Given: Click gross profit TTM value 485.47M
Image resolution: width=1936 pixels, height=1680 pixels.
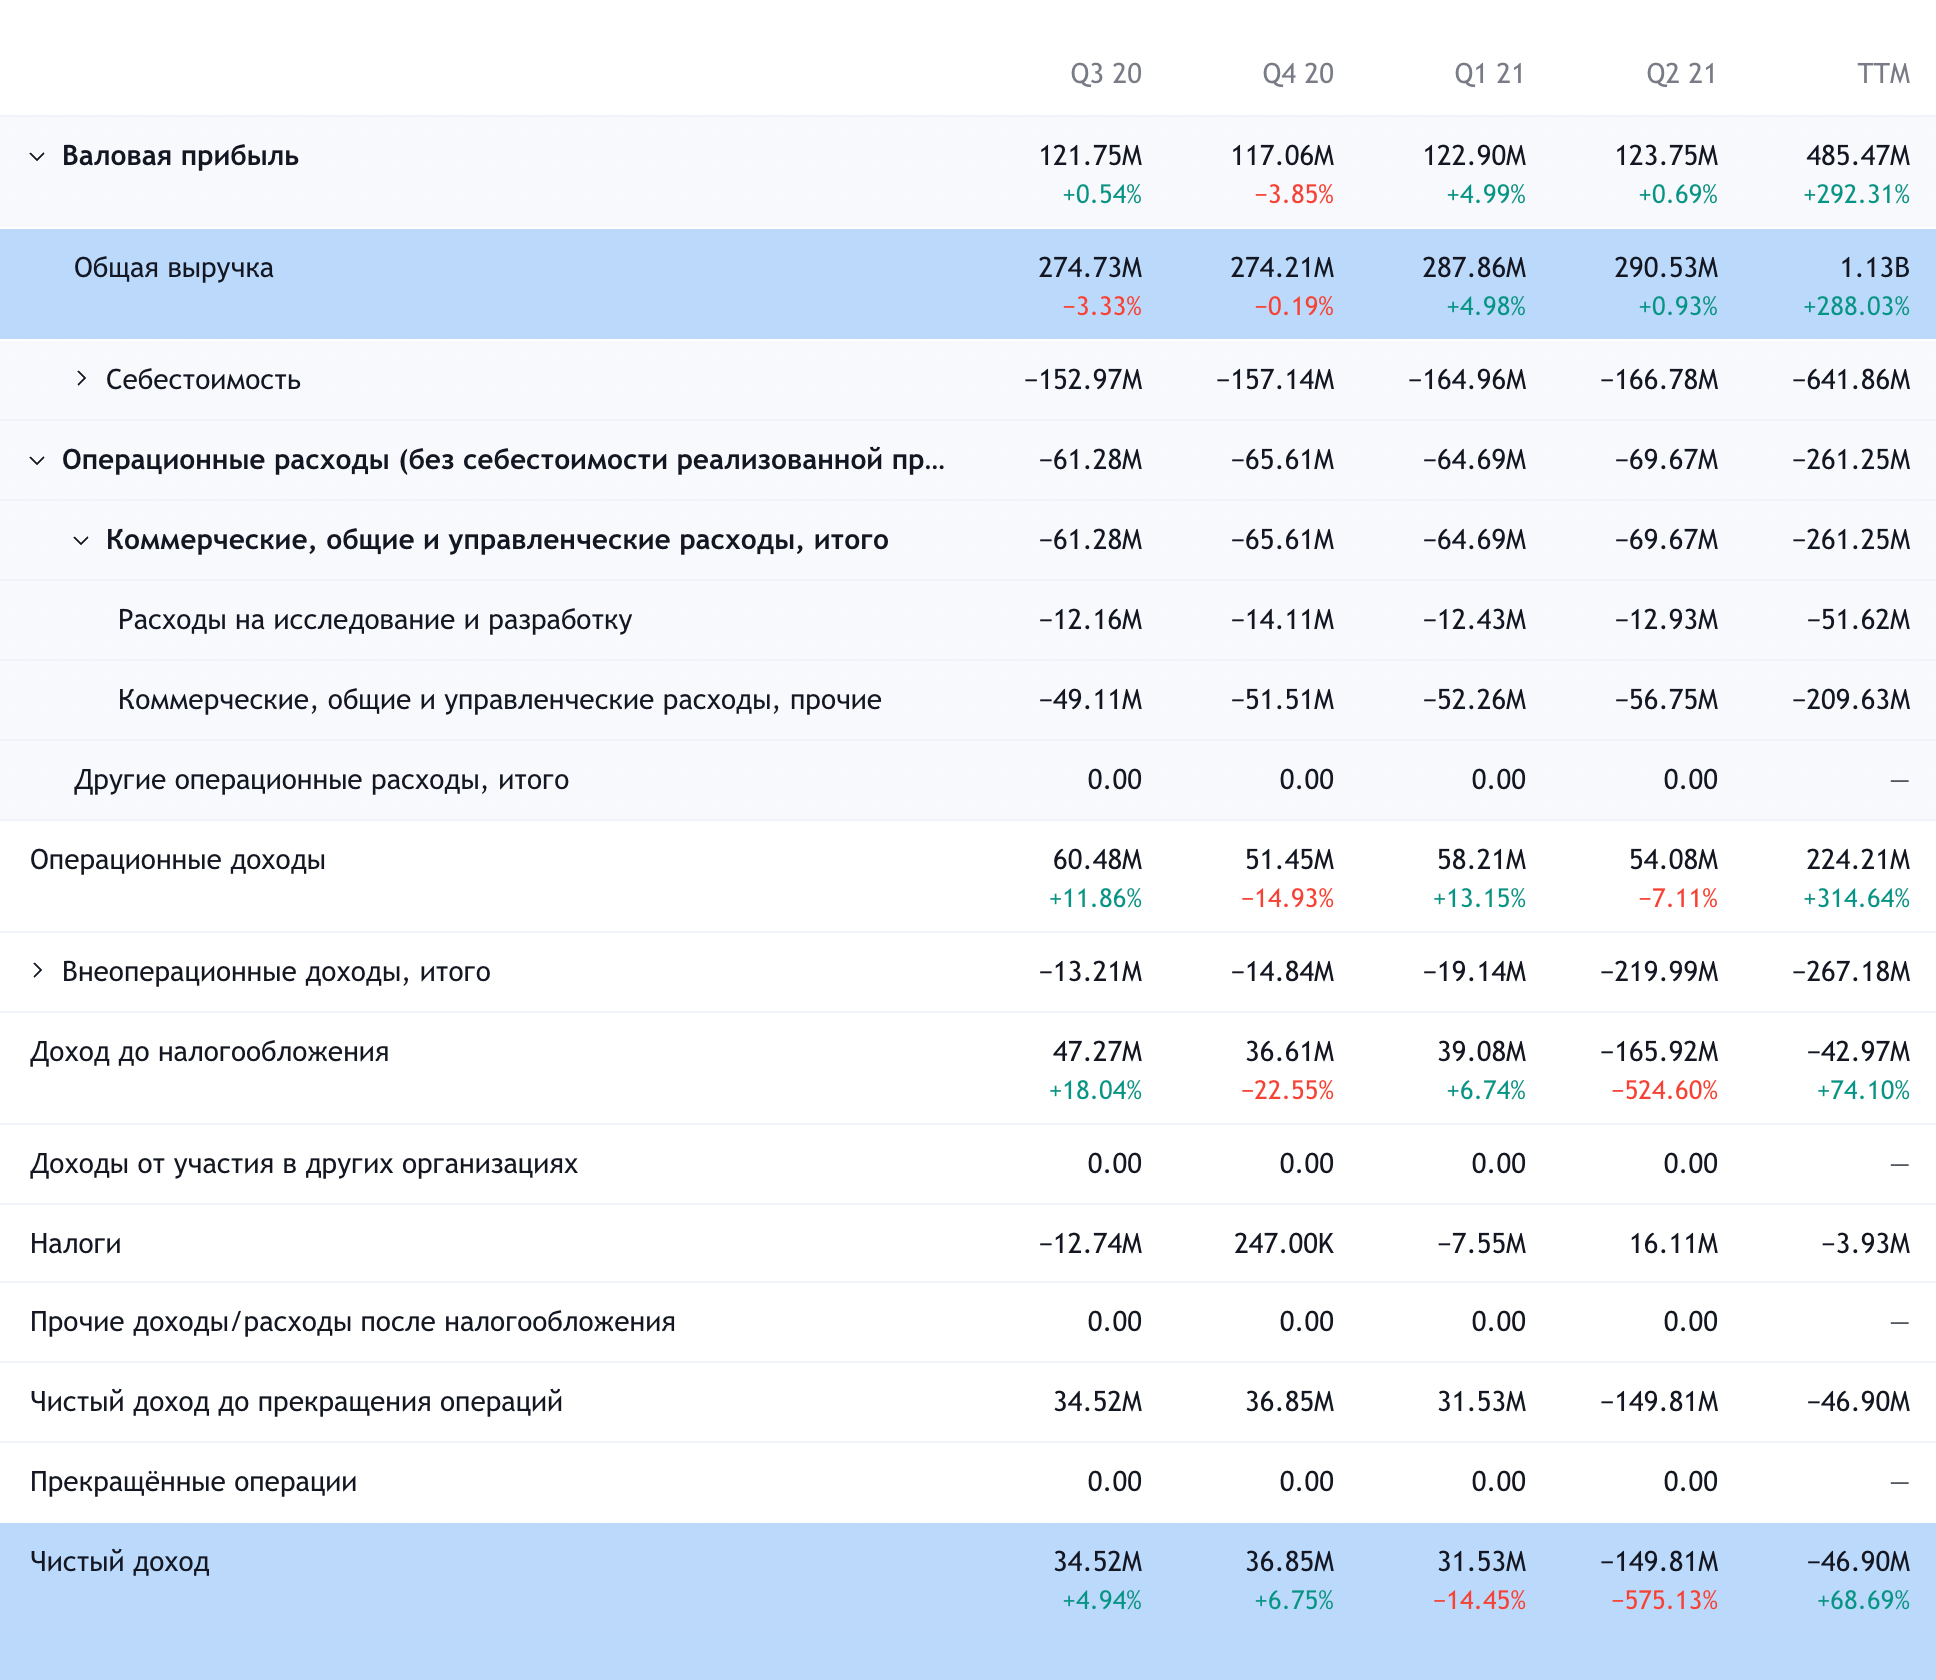Looking at the screenshot, I should point(1858,156).
